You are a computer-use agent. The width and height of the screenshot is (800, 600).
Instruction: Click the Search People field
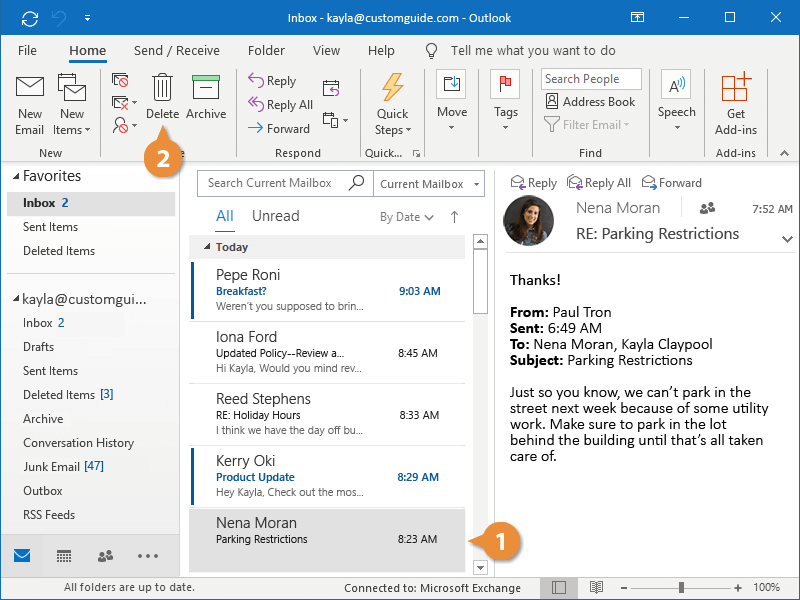tap(591, 79)
